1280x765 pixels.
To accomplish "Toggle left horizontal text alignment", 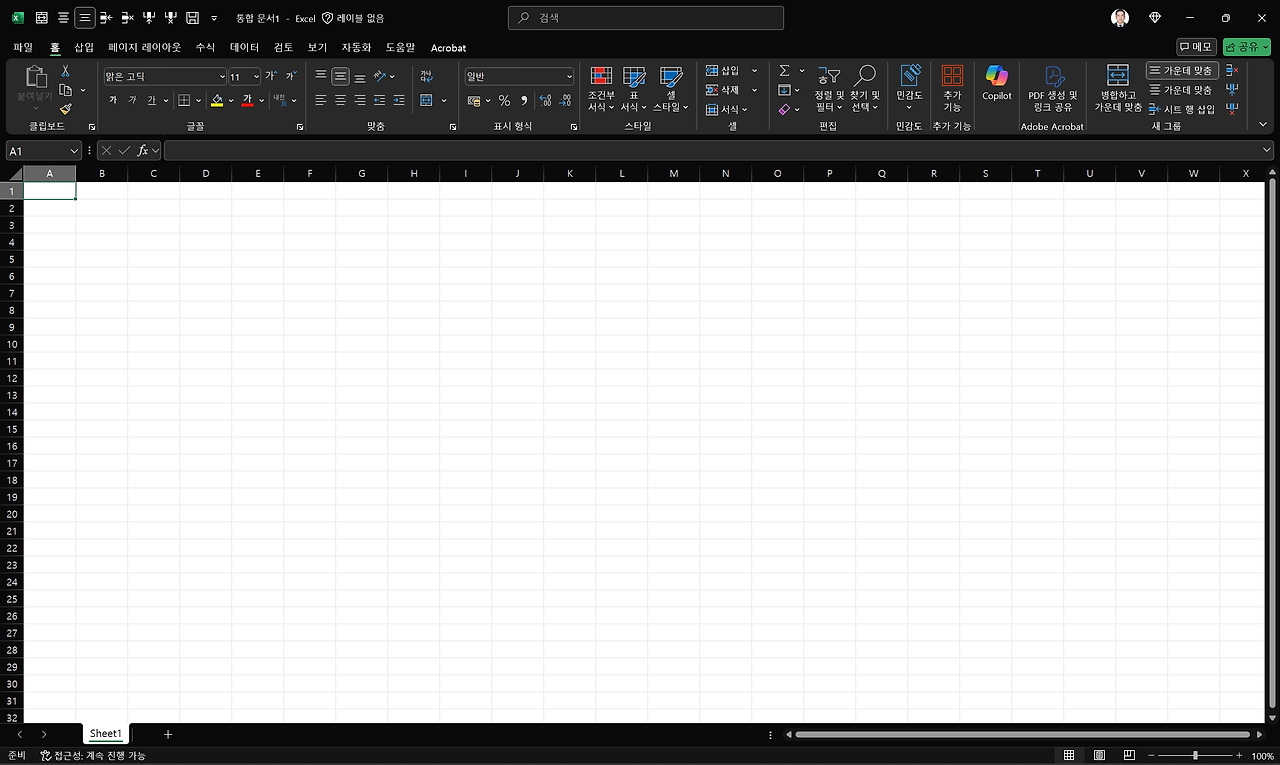I will (x=321, y=100).
